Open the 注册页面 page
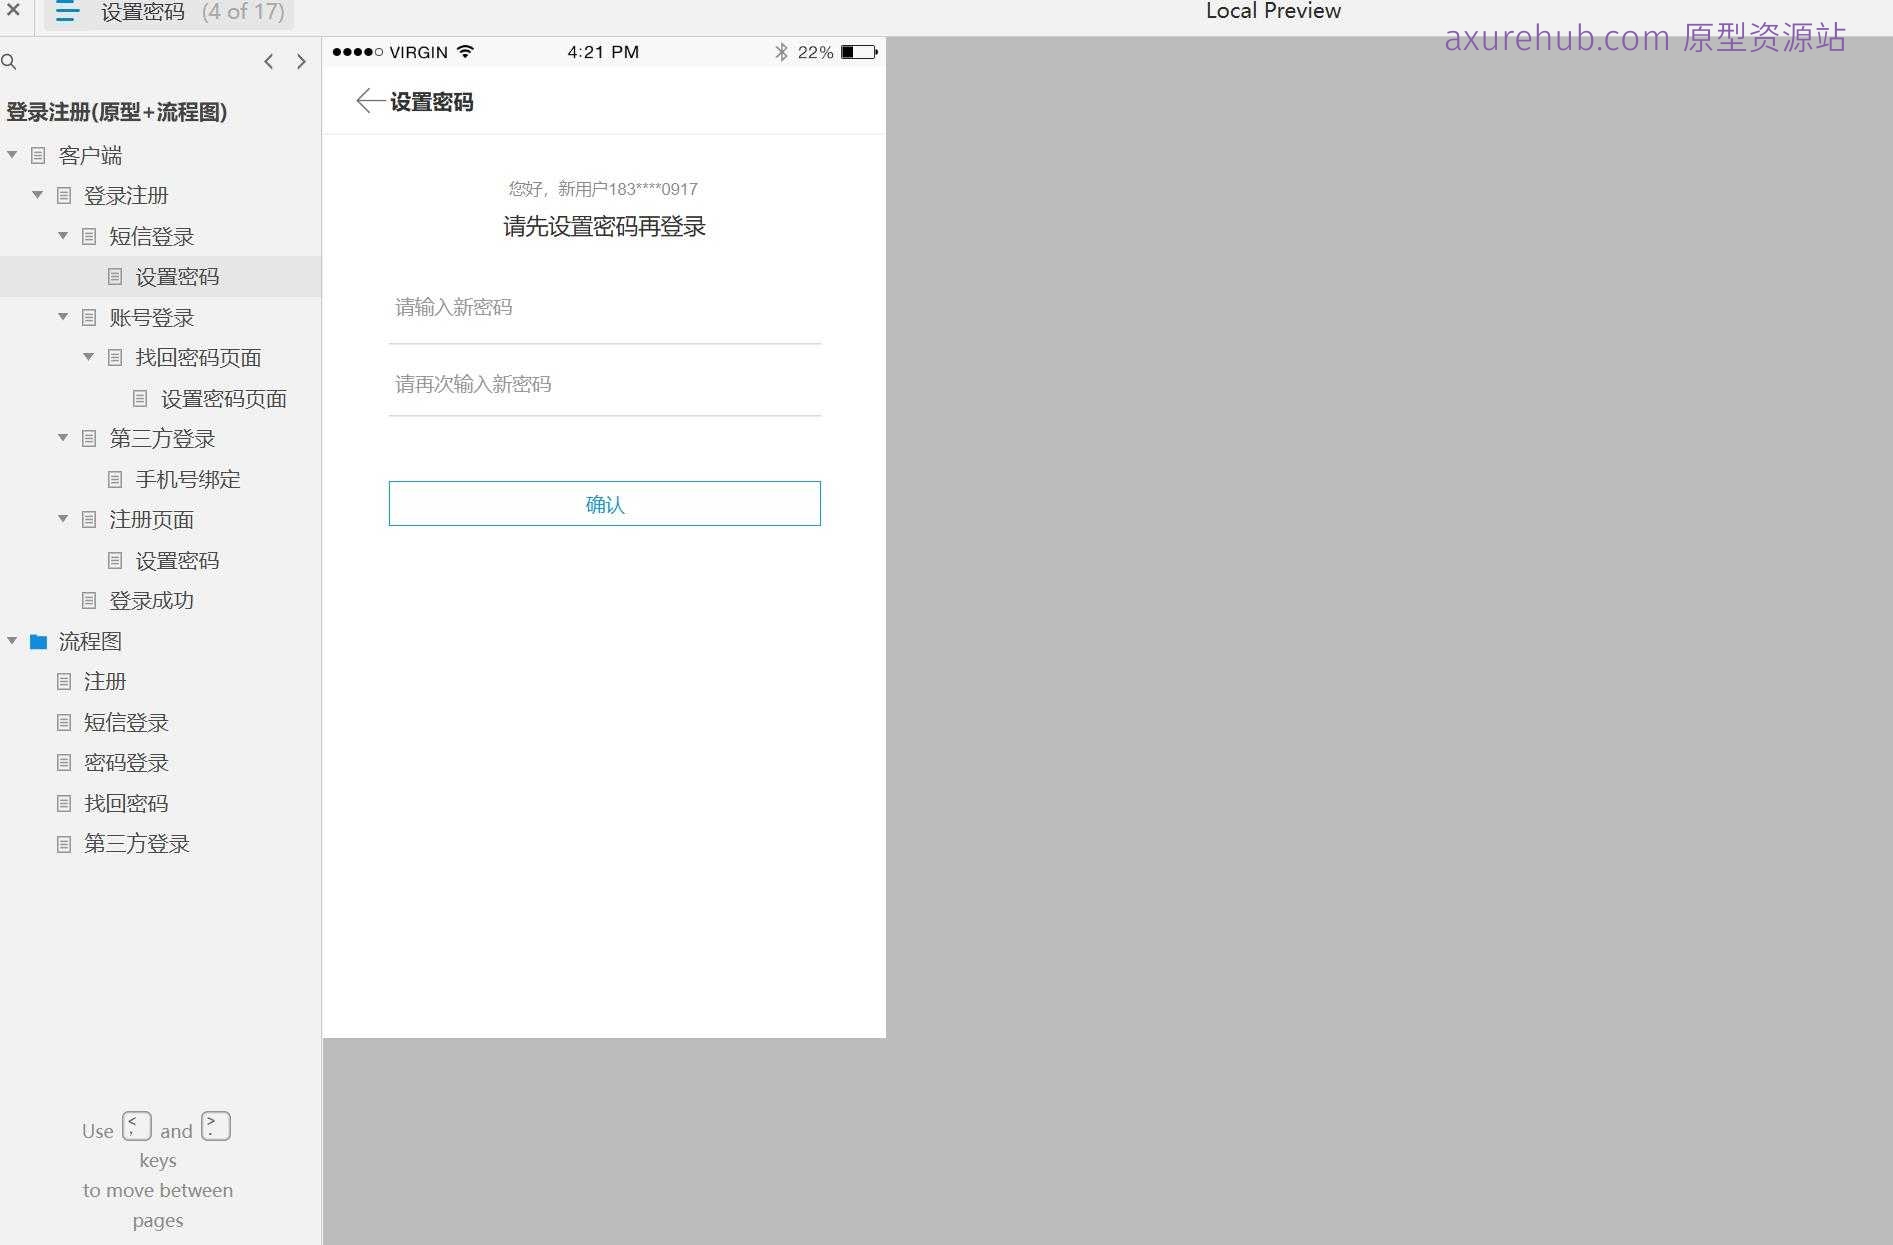1893x1245 pixels. [151, 519]
